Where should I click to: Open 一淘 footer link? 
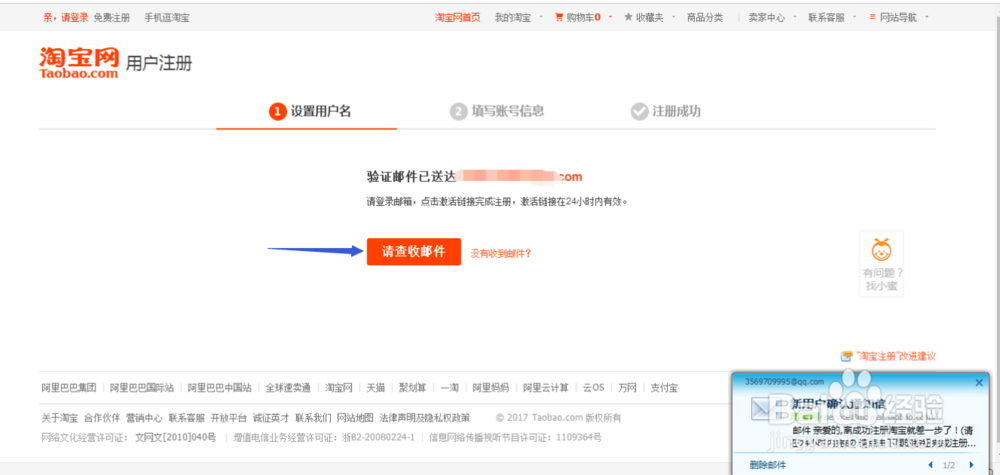(x=450, y=388)
